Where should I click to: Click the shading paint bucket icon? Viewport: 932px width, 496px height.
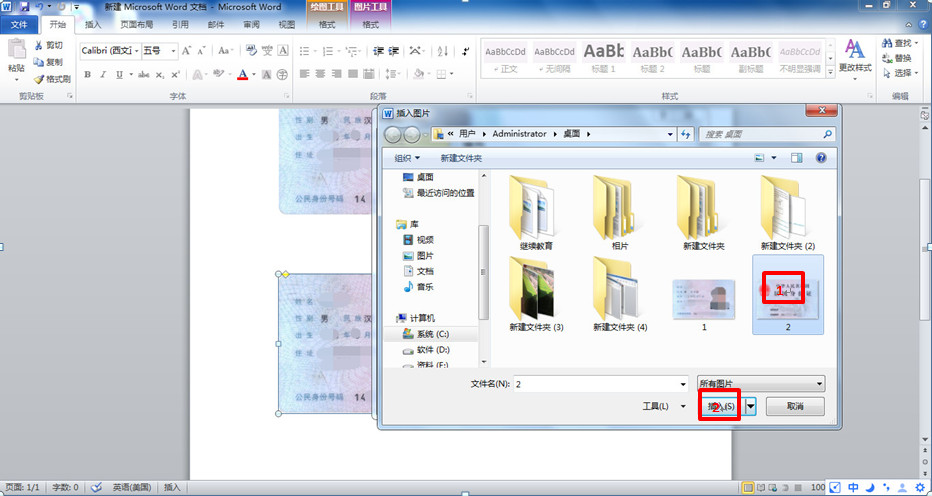pyautogui.click(x=418, y=75)
